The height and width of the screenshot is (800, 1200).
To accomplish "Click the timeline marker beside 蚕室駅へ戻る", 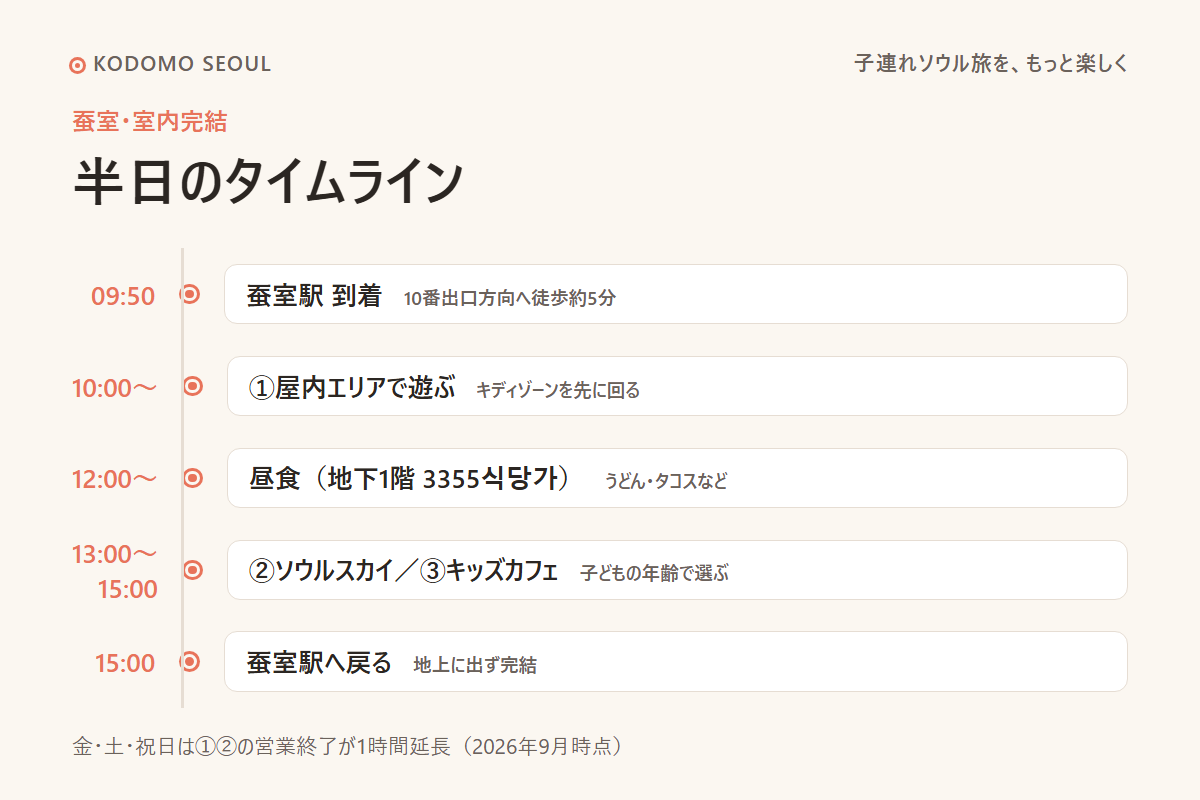I will (190, 662).
